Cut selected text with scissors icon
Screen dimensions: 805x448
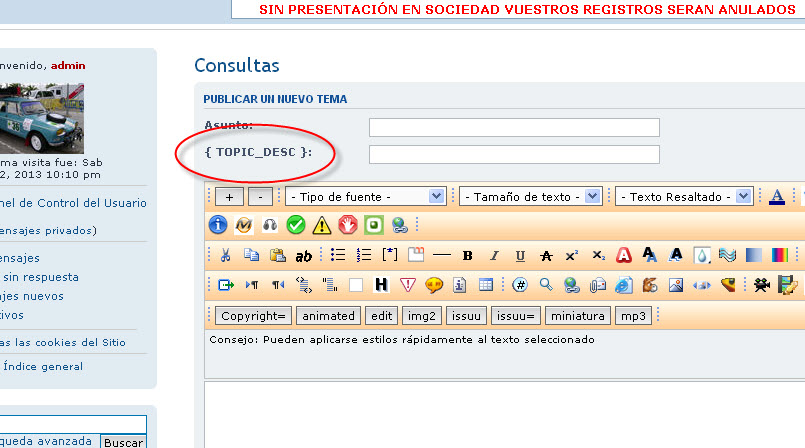coord(225,255)
